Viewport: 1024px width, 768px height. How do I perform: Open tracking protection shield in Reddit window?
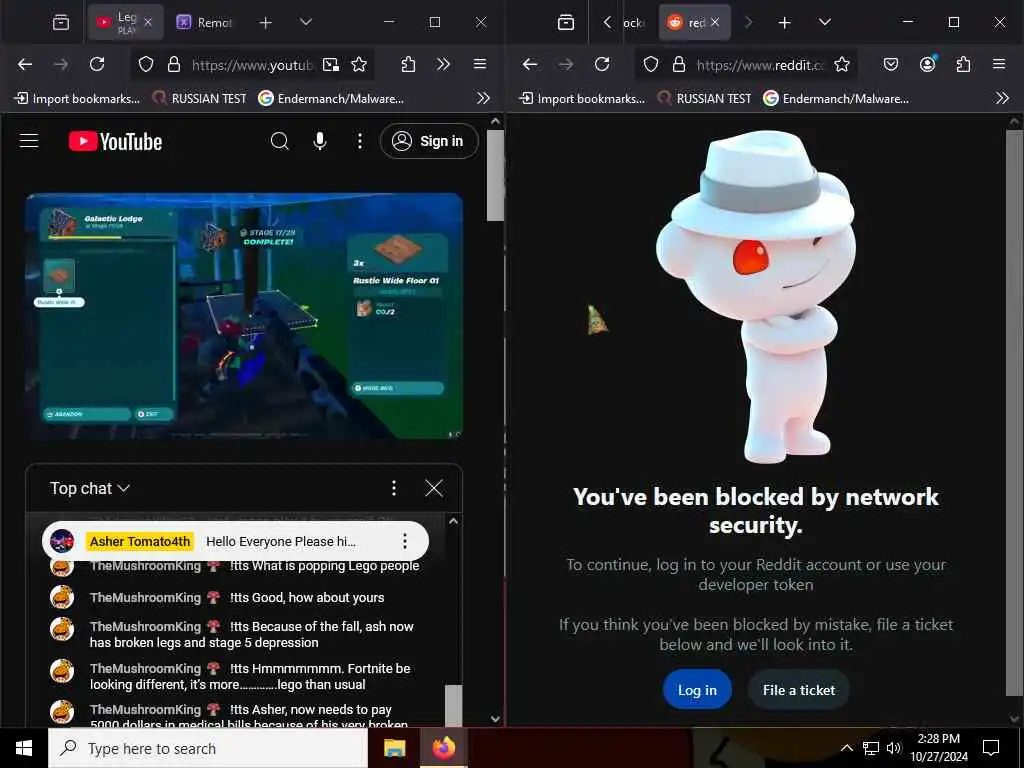click(650, 64)
